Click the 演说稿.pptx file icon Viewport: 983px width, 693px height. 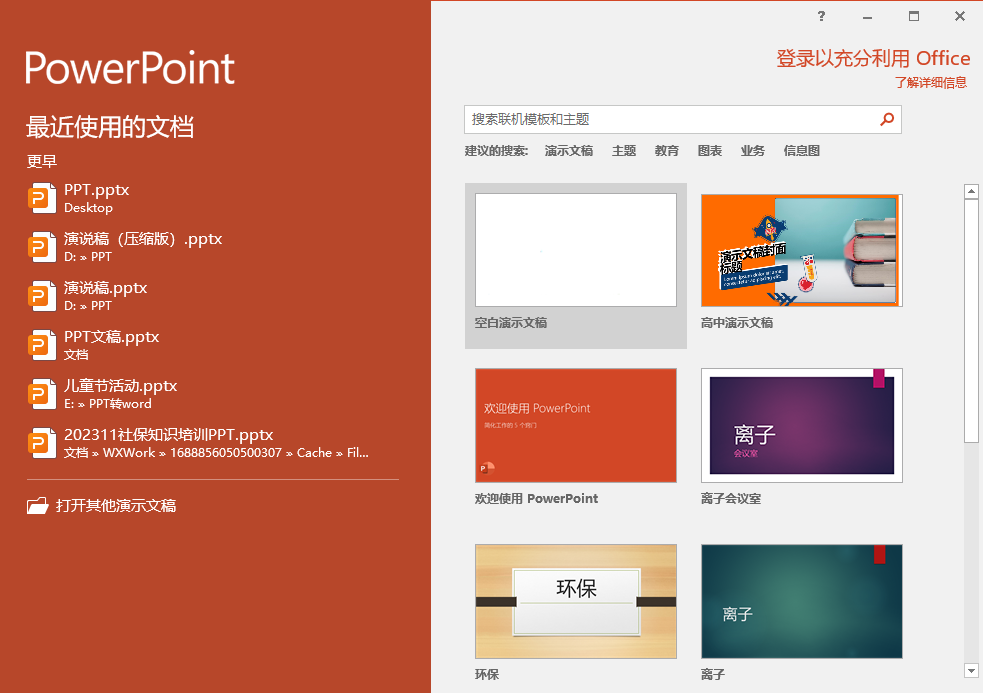click(42, 295)
